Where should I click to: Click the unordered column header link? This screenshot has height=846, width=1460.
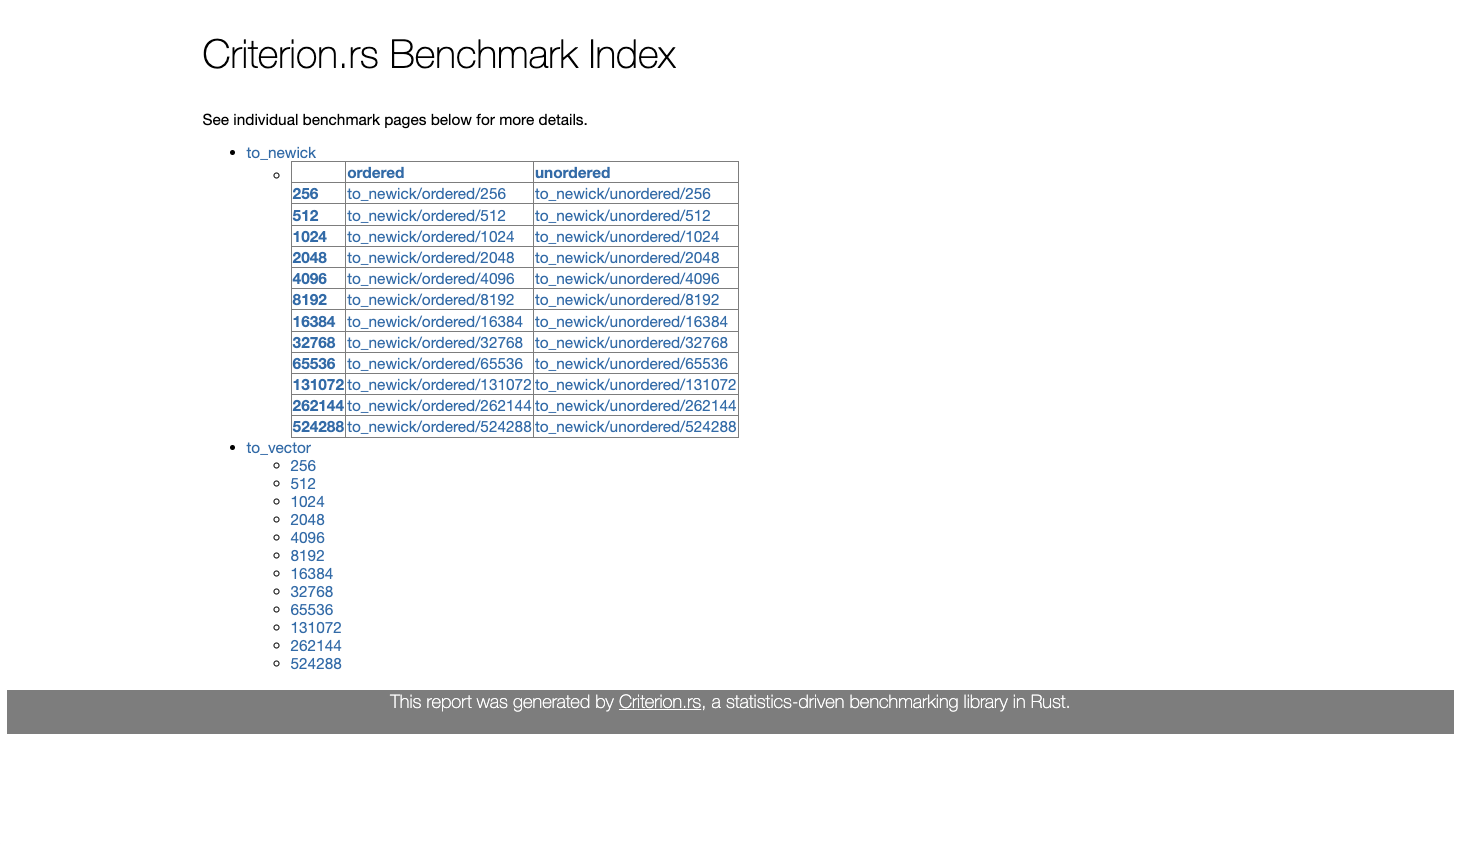coord(572,173)
